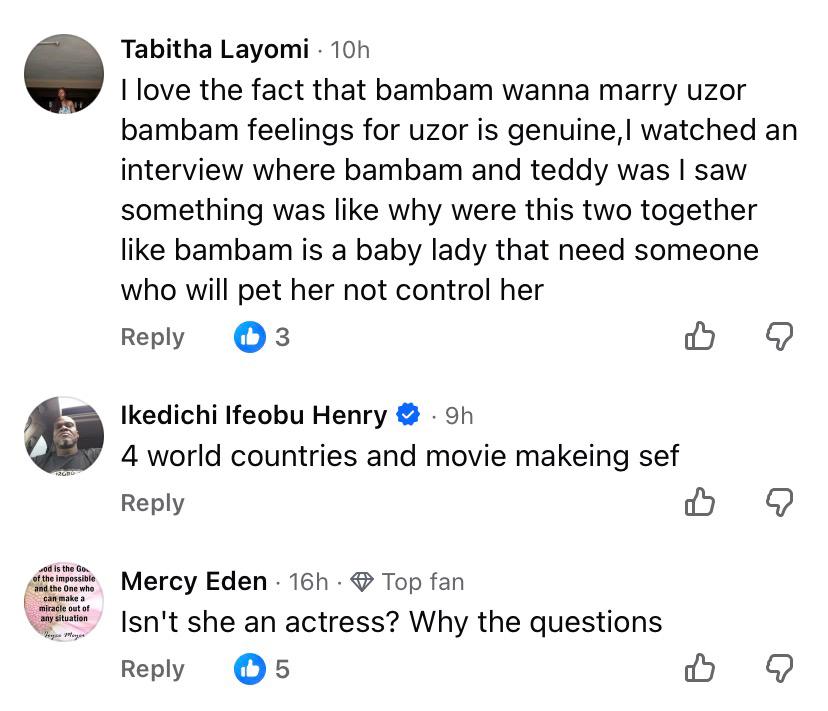Click the 10h timestamp on Tabitha's comment
The image size is (828, 711).
coord(349,49)
